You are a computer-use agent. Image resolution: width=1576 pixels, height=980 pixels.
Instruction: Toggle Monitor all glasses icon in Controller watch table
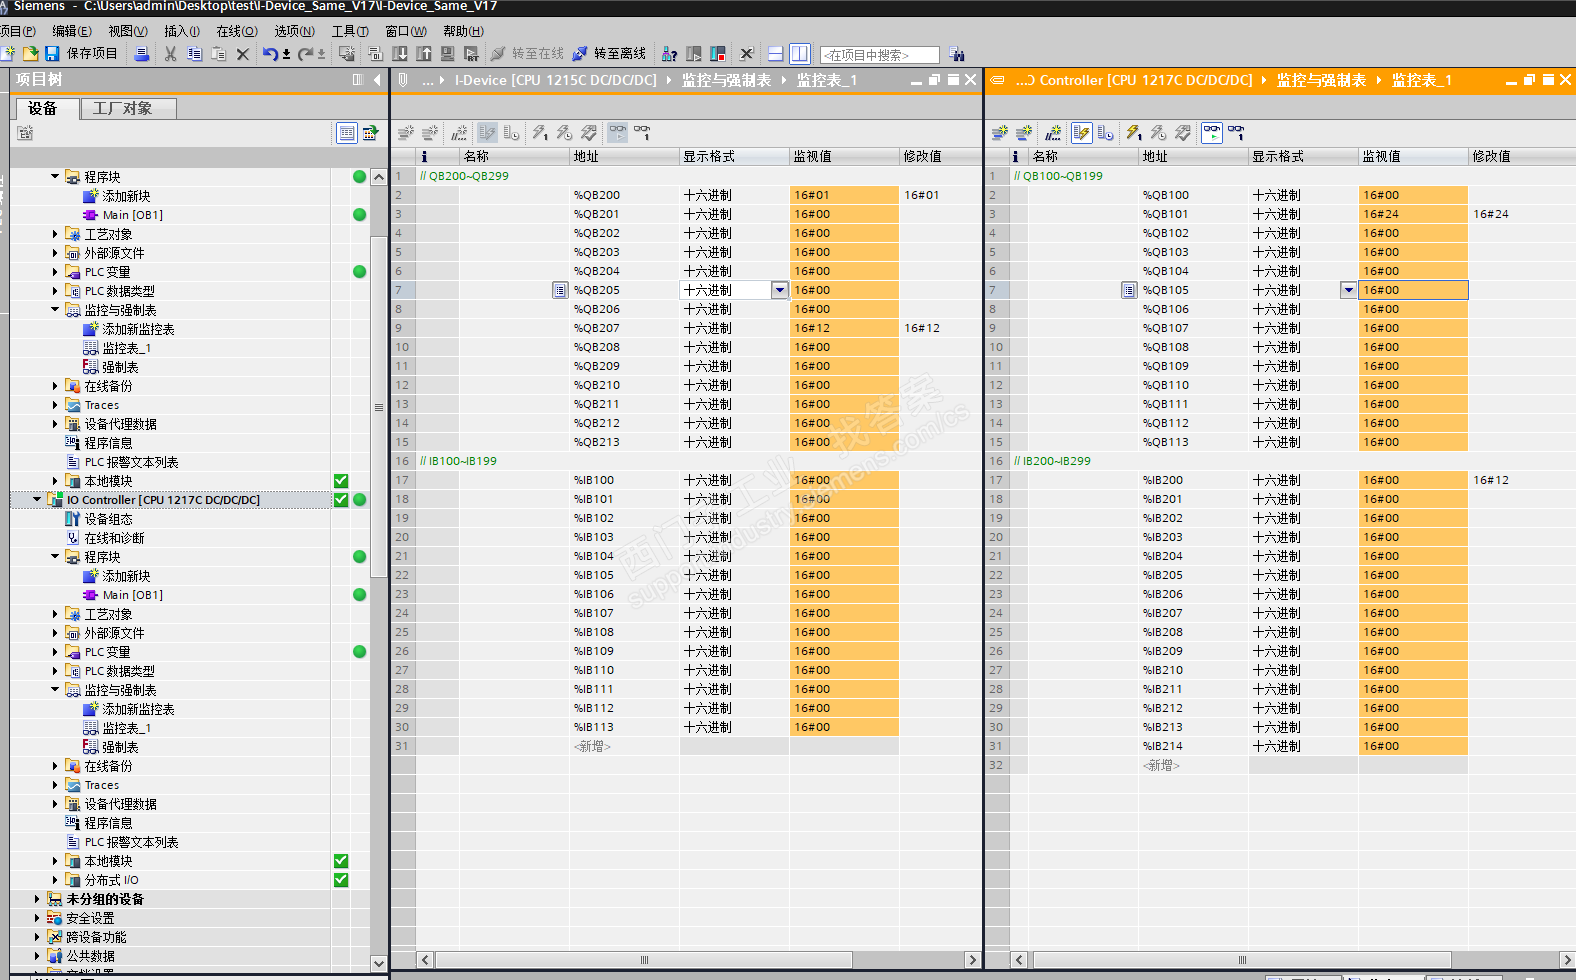[1211, 132]
